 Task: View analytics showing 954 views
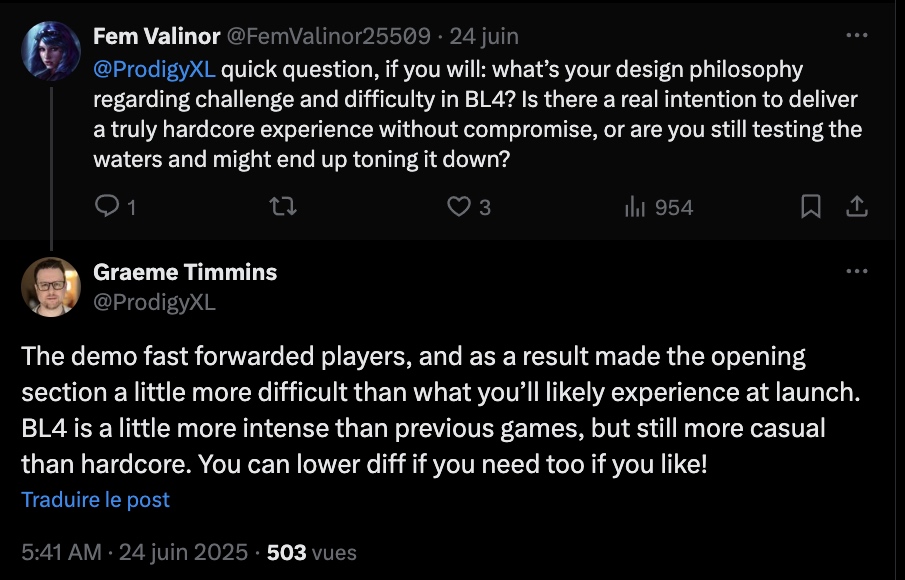[x=659, y=207]
